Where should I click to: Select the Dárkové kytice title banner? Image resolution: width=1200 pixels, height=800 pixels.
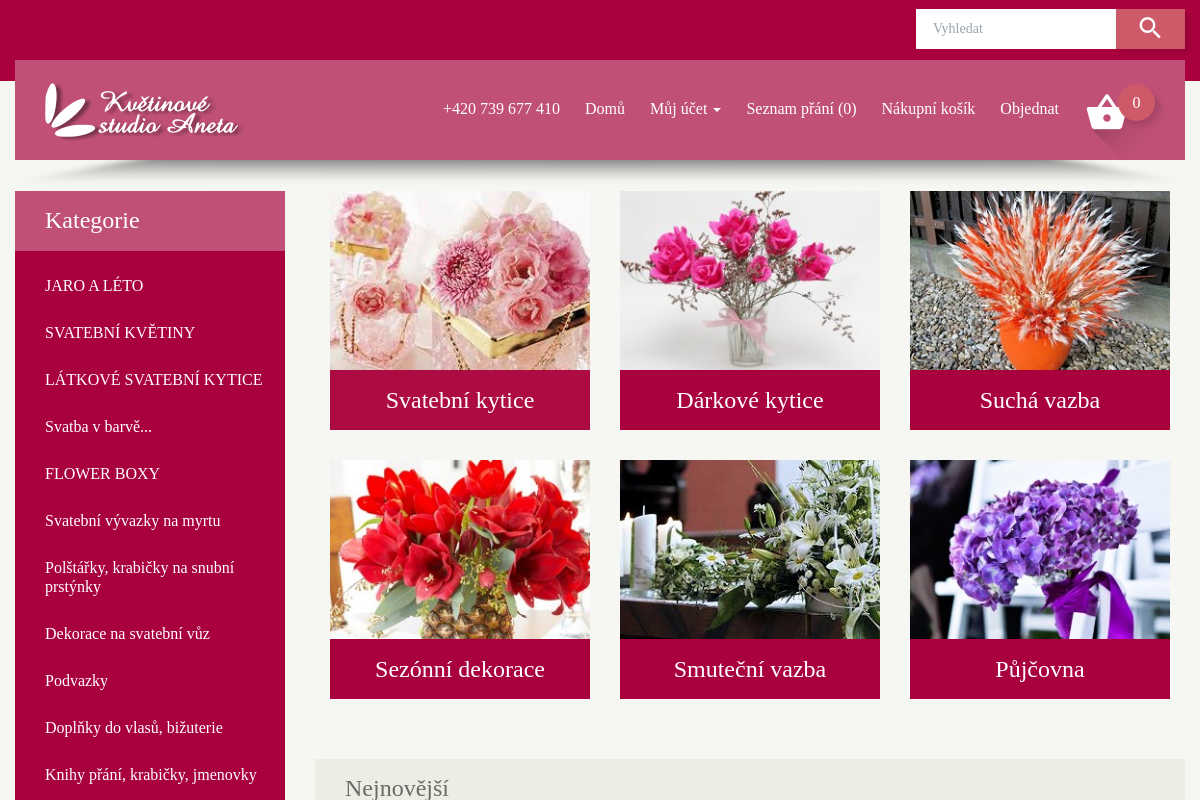[x=750, y=400]
